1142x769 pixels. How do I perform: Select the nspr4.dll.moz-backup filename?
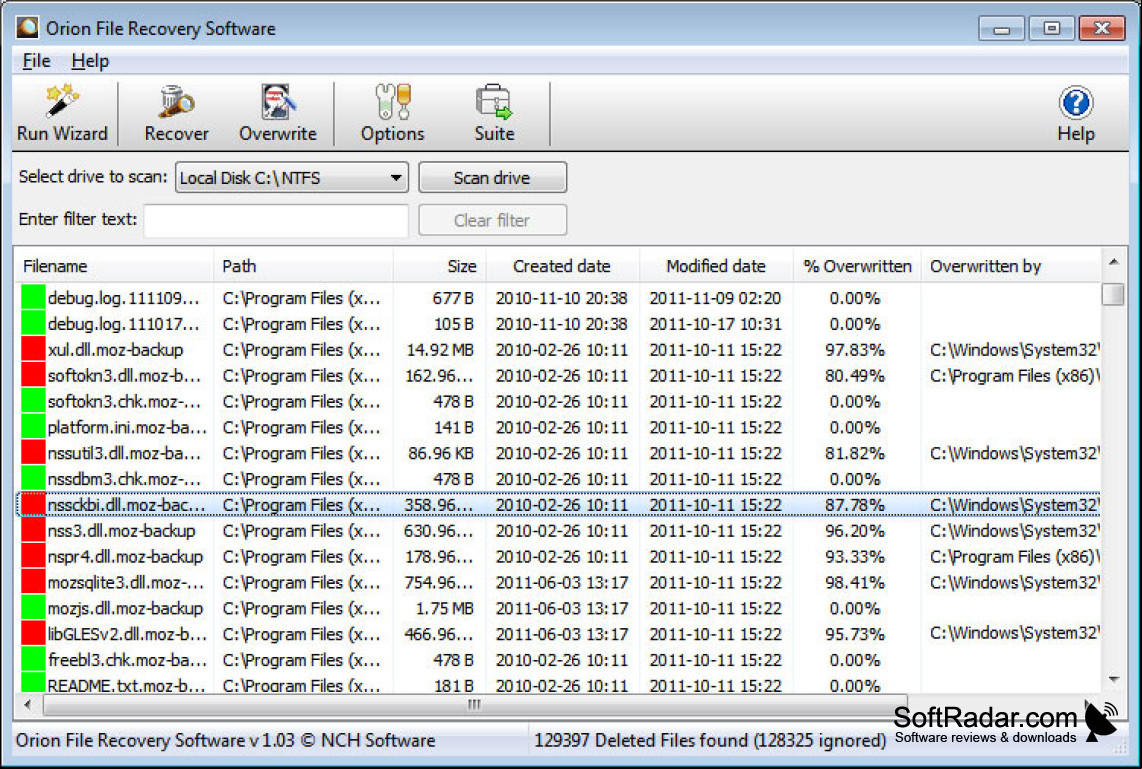pyautogui.click(x=125, y=556)
